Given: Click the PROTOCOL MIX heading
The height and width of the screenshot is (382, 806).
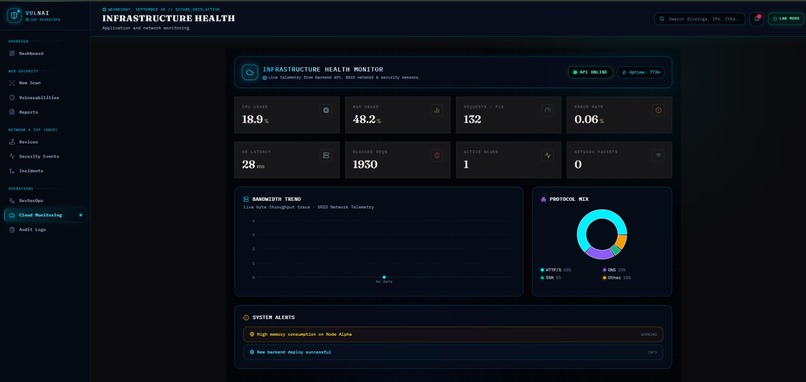Looking at the screenshot, I should (569, 199).
